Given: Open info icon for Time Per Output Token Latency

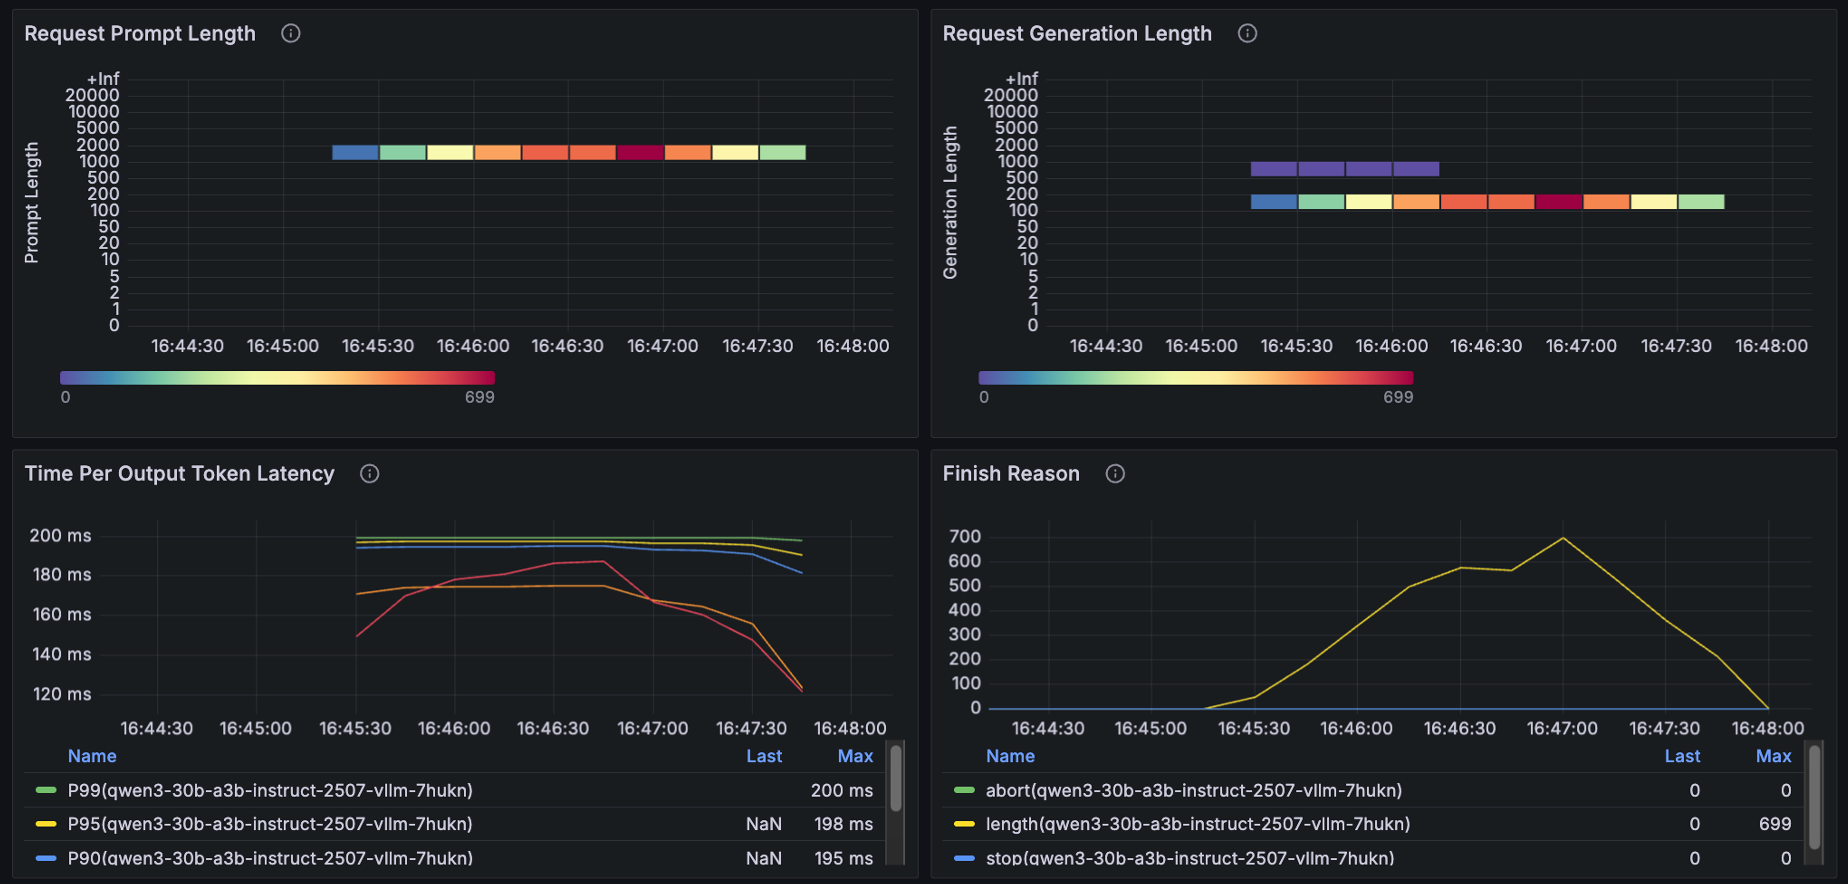Looking at the screenshot, I should [x=370, y=474].
